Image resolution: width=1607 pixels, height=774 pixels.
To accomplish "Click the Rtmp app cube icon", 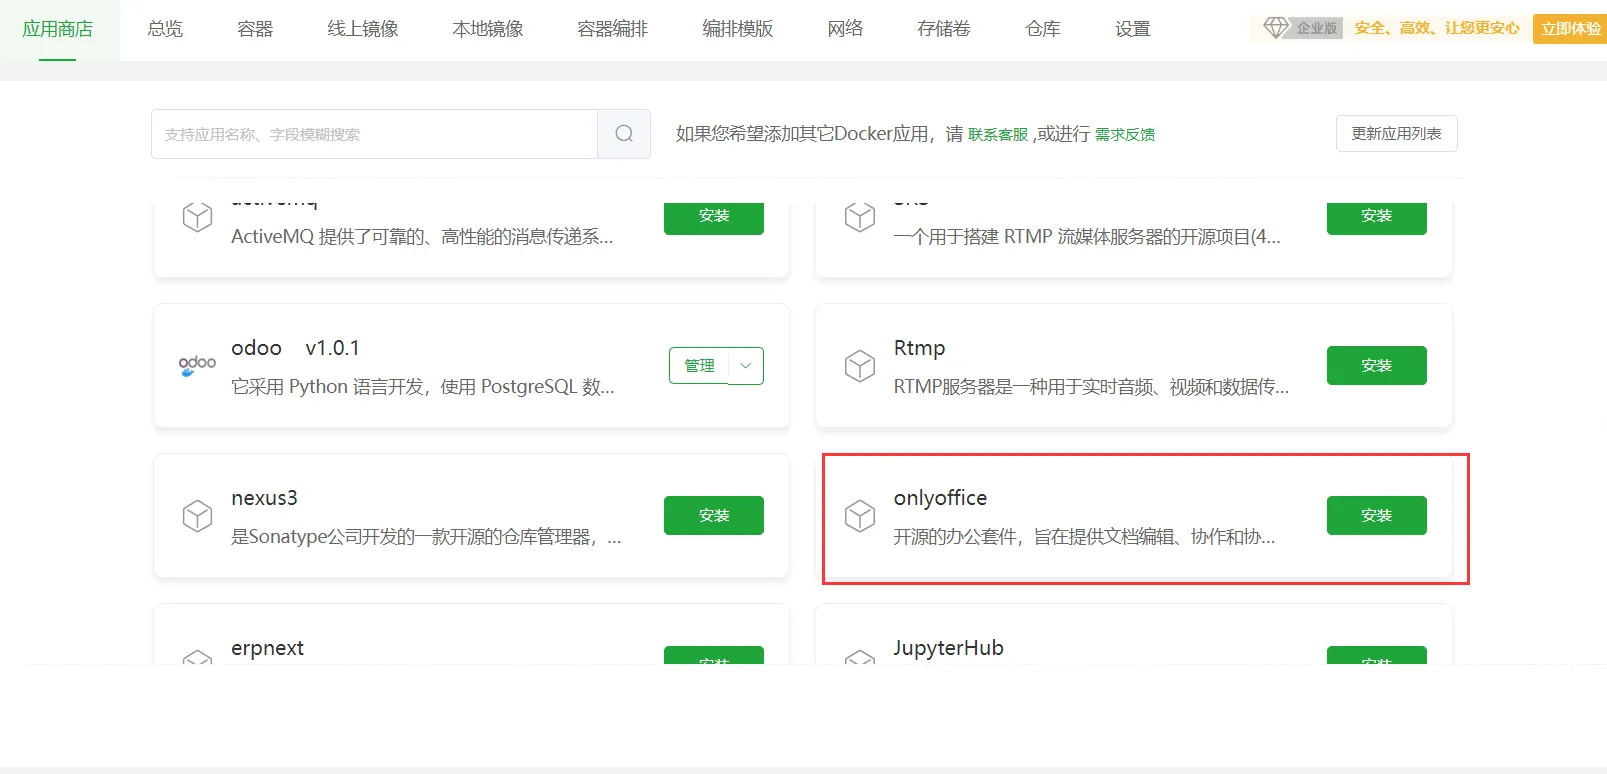I will pyautogui.click(x=860, y=366).
